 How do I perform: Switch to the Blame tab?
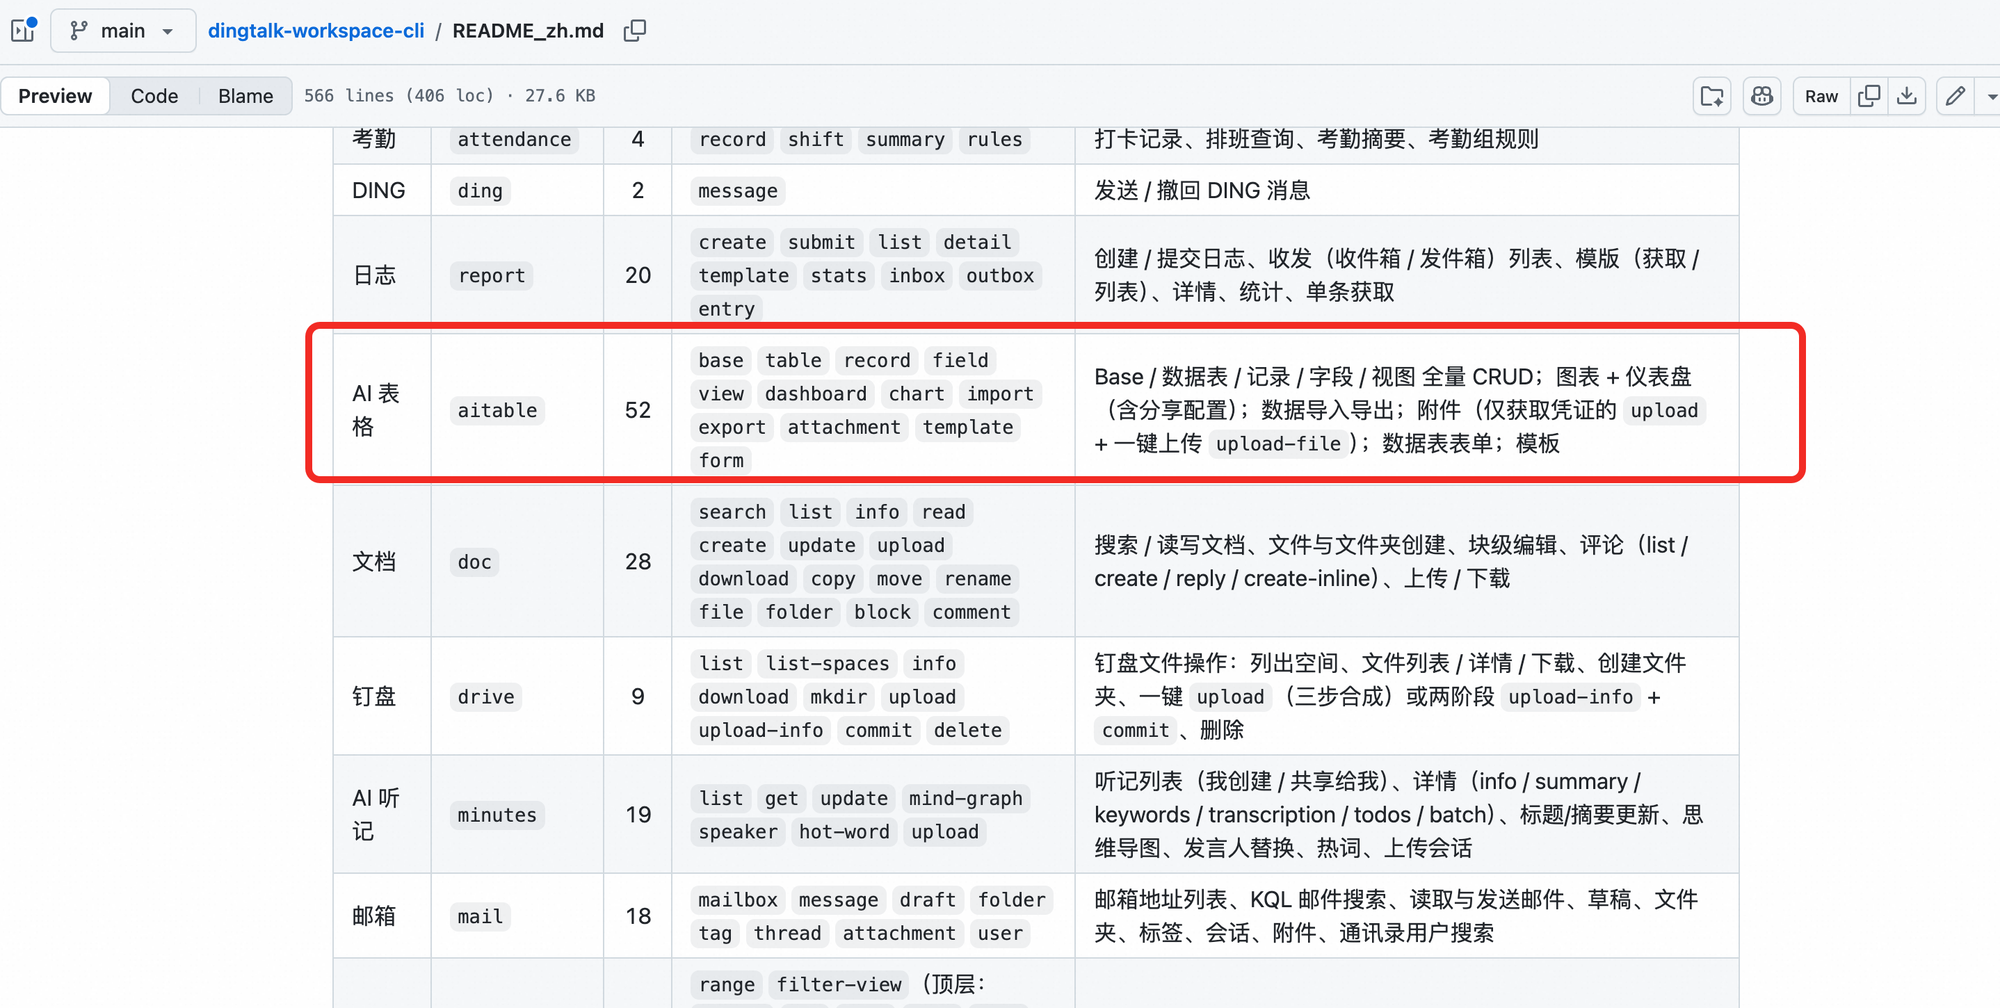pyautogui.click(x=245, y=96)
